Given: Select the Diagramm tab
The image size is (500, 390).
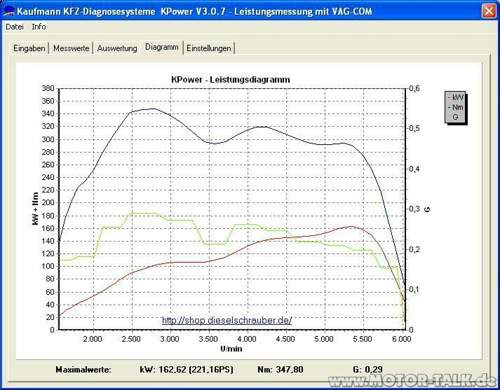Looking at the screenshot, I should (162, 47).
